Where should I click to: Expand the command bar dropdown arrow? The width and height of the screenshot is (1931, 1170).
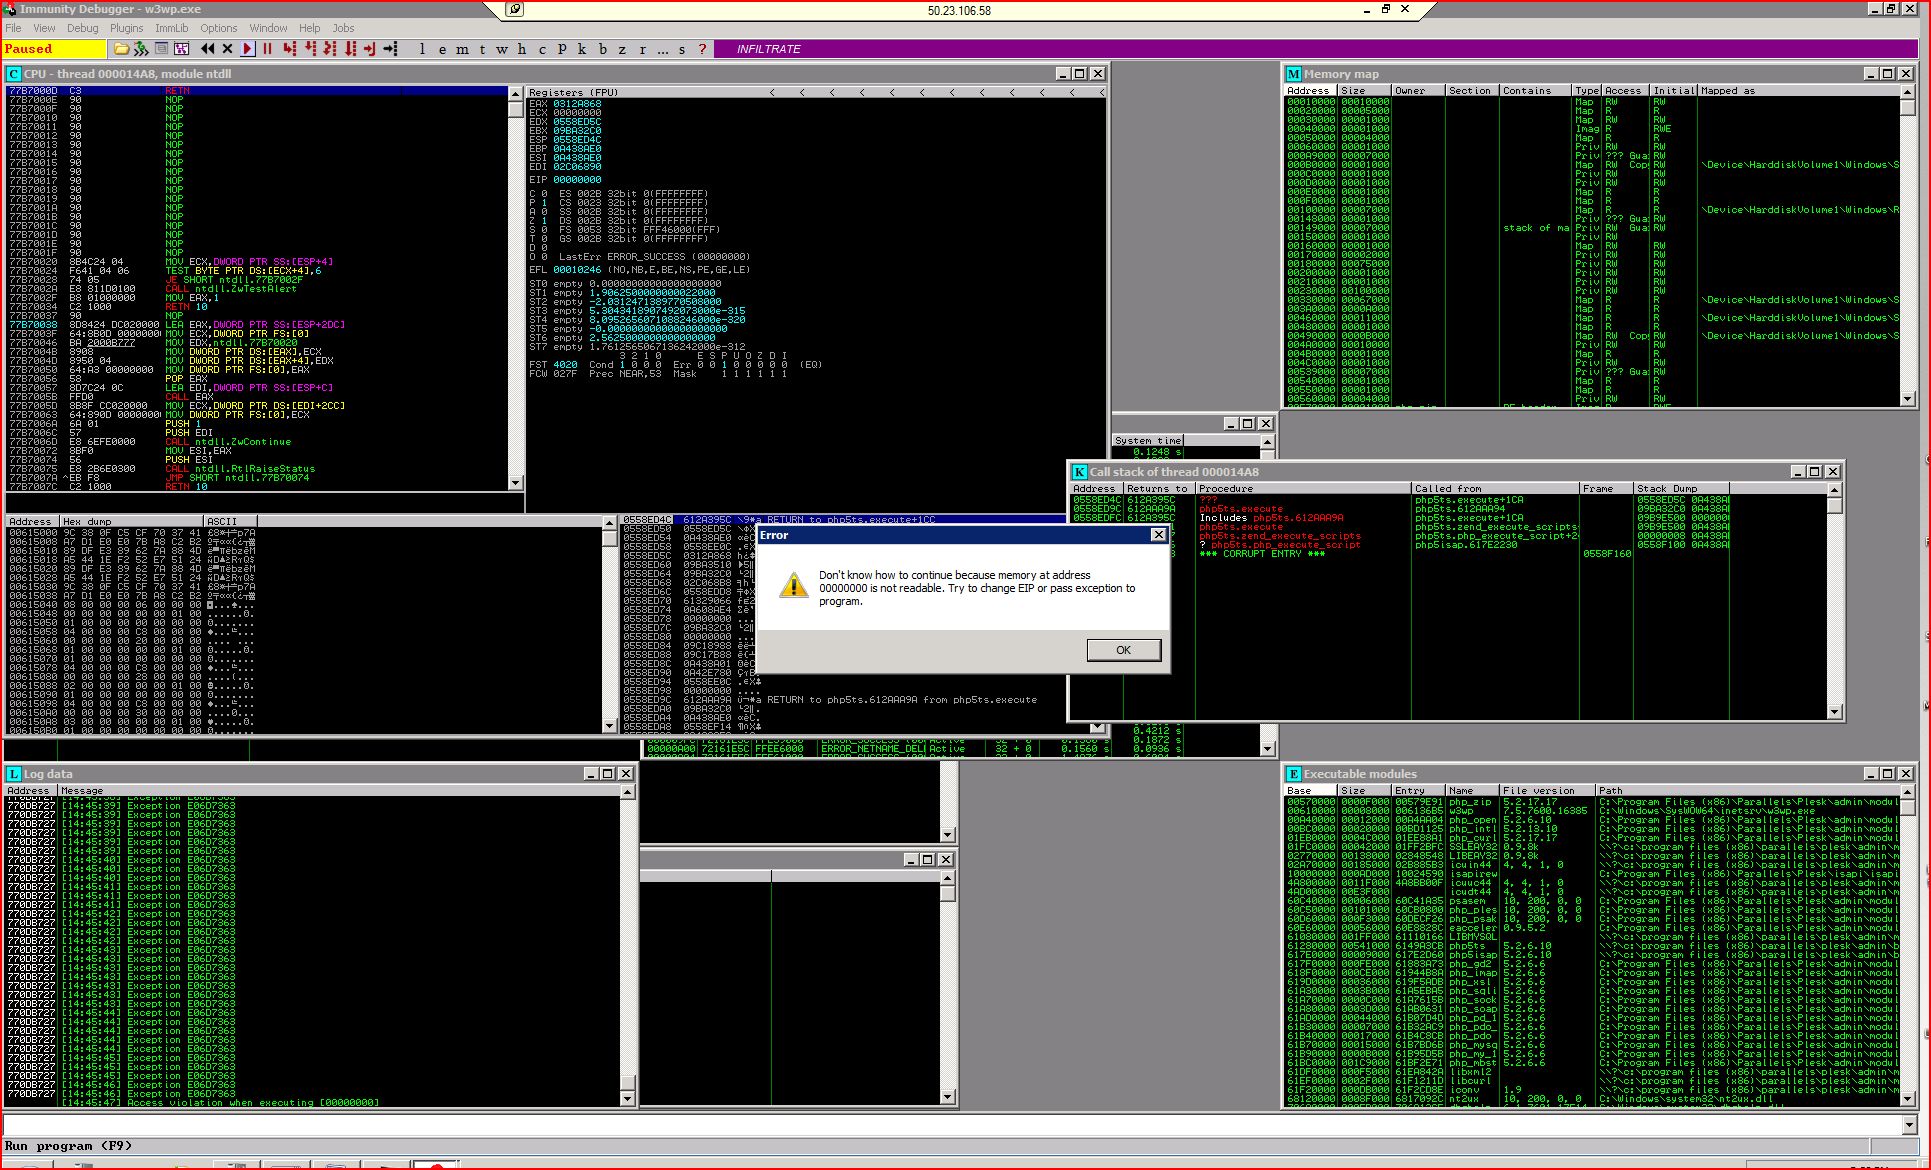pyautogui.click(x=1908, y=1125)
